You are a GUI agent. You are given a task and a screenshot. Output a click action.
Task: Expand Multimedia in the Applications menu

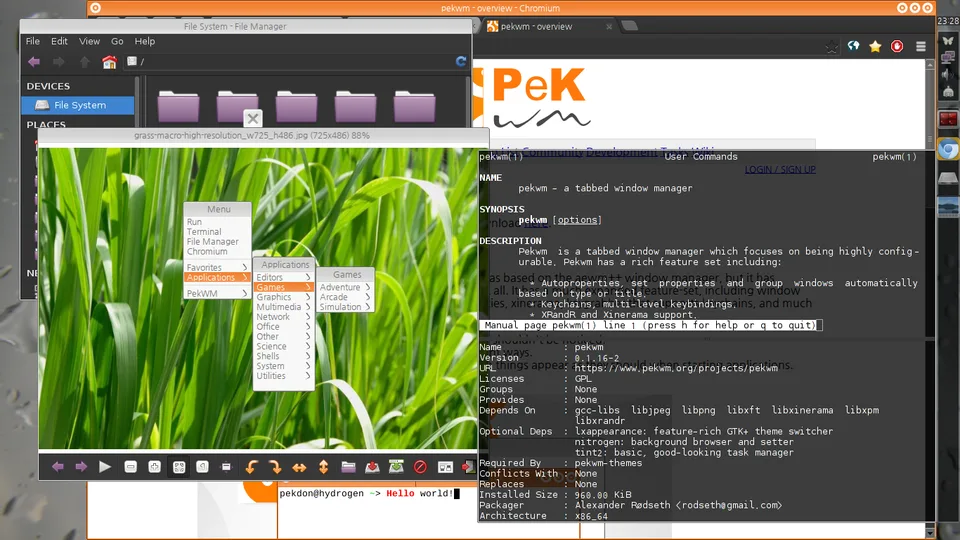point(283,307)
